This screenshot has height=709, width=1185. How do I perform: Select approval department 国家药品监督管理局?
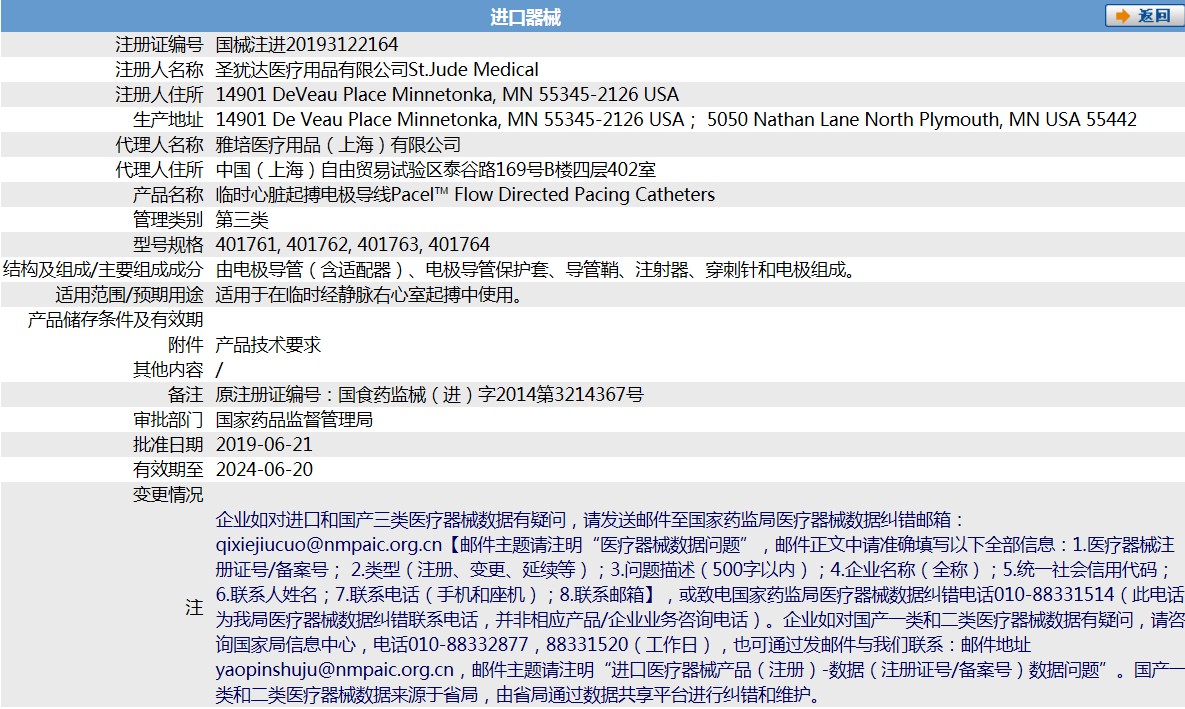294,419
